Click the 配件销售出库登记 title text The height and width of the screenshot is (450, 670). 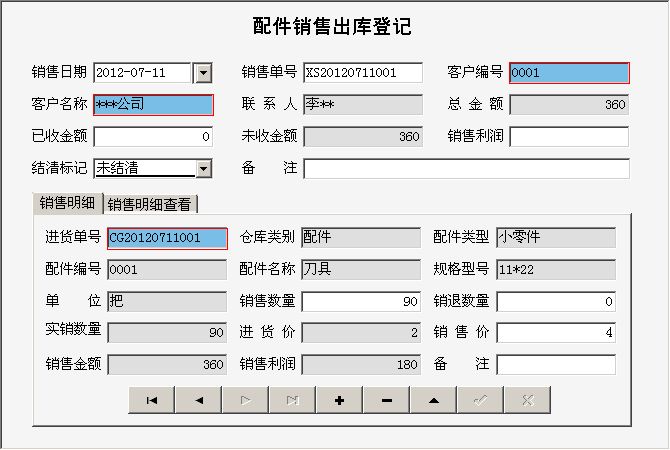(x=332, y=26)
